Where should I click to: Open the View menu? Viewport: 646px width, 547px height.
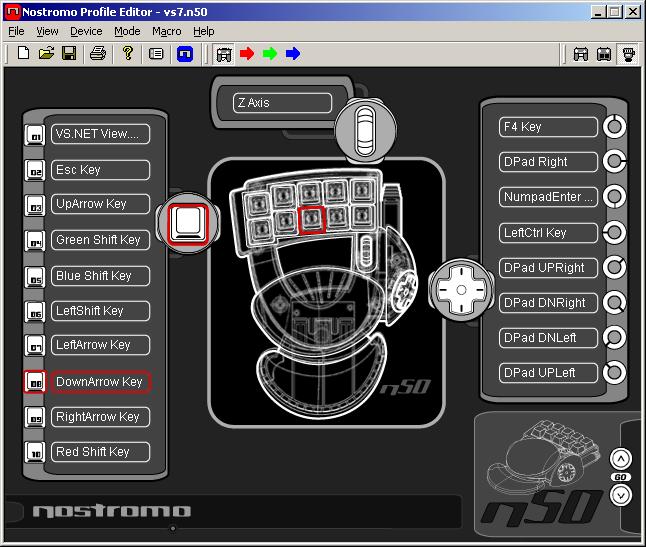47,31
